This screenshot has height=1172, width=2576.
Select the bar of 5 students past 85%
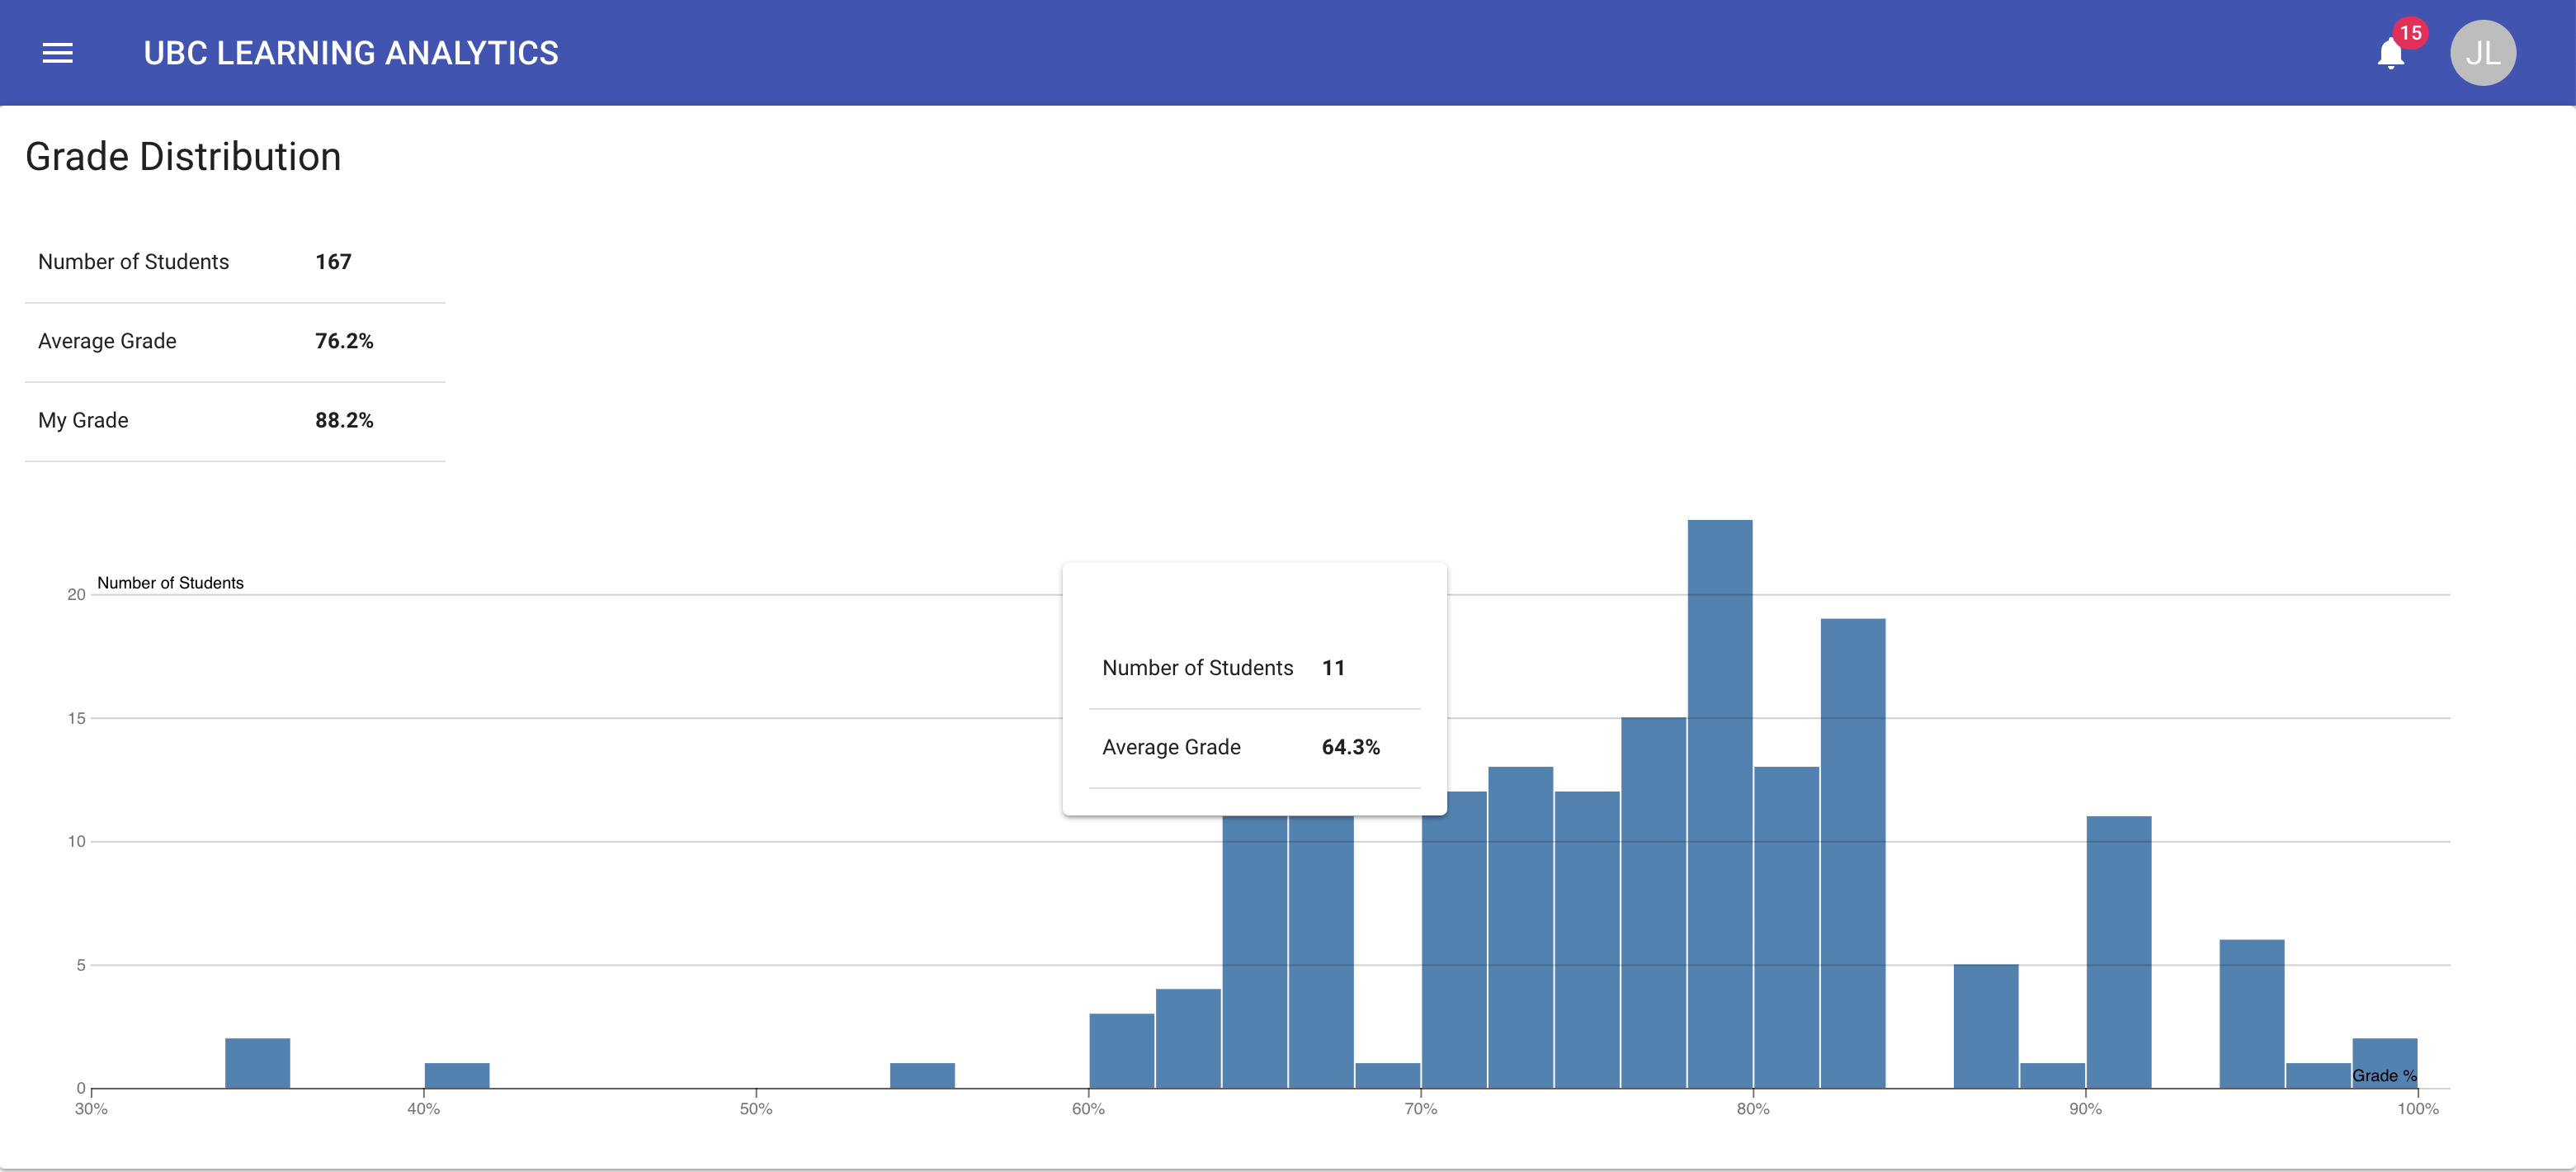(1985, 1025)
